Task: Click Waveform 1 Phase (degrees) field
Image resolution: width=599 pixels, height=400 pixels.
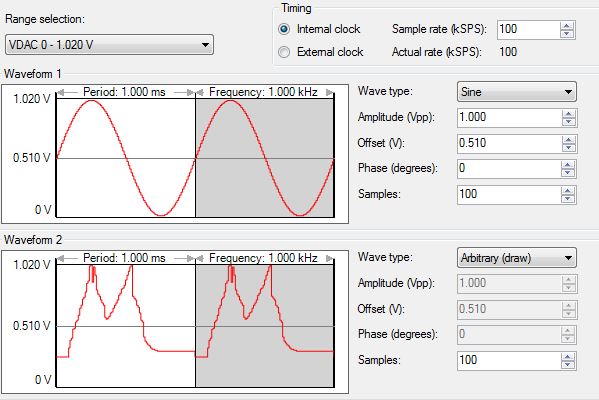Action: coord(509,168)
